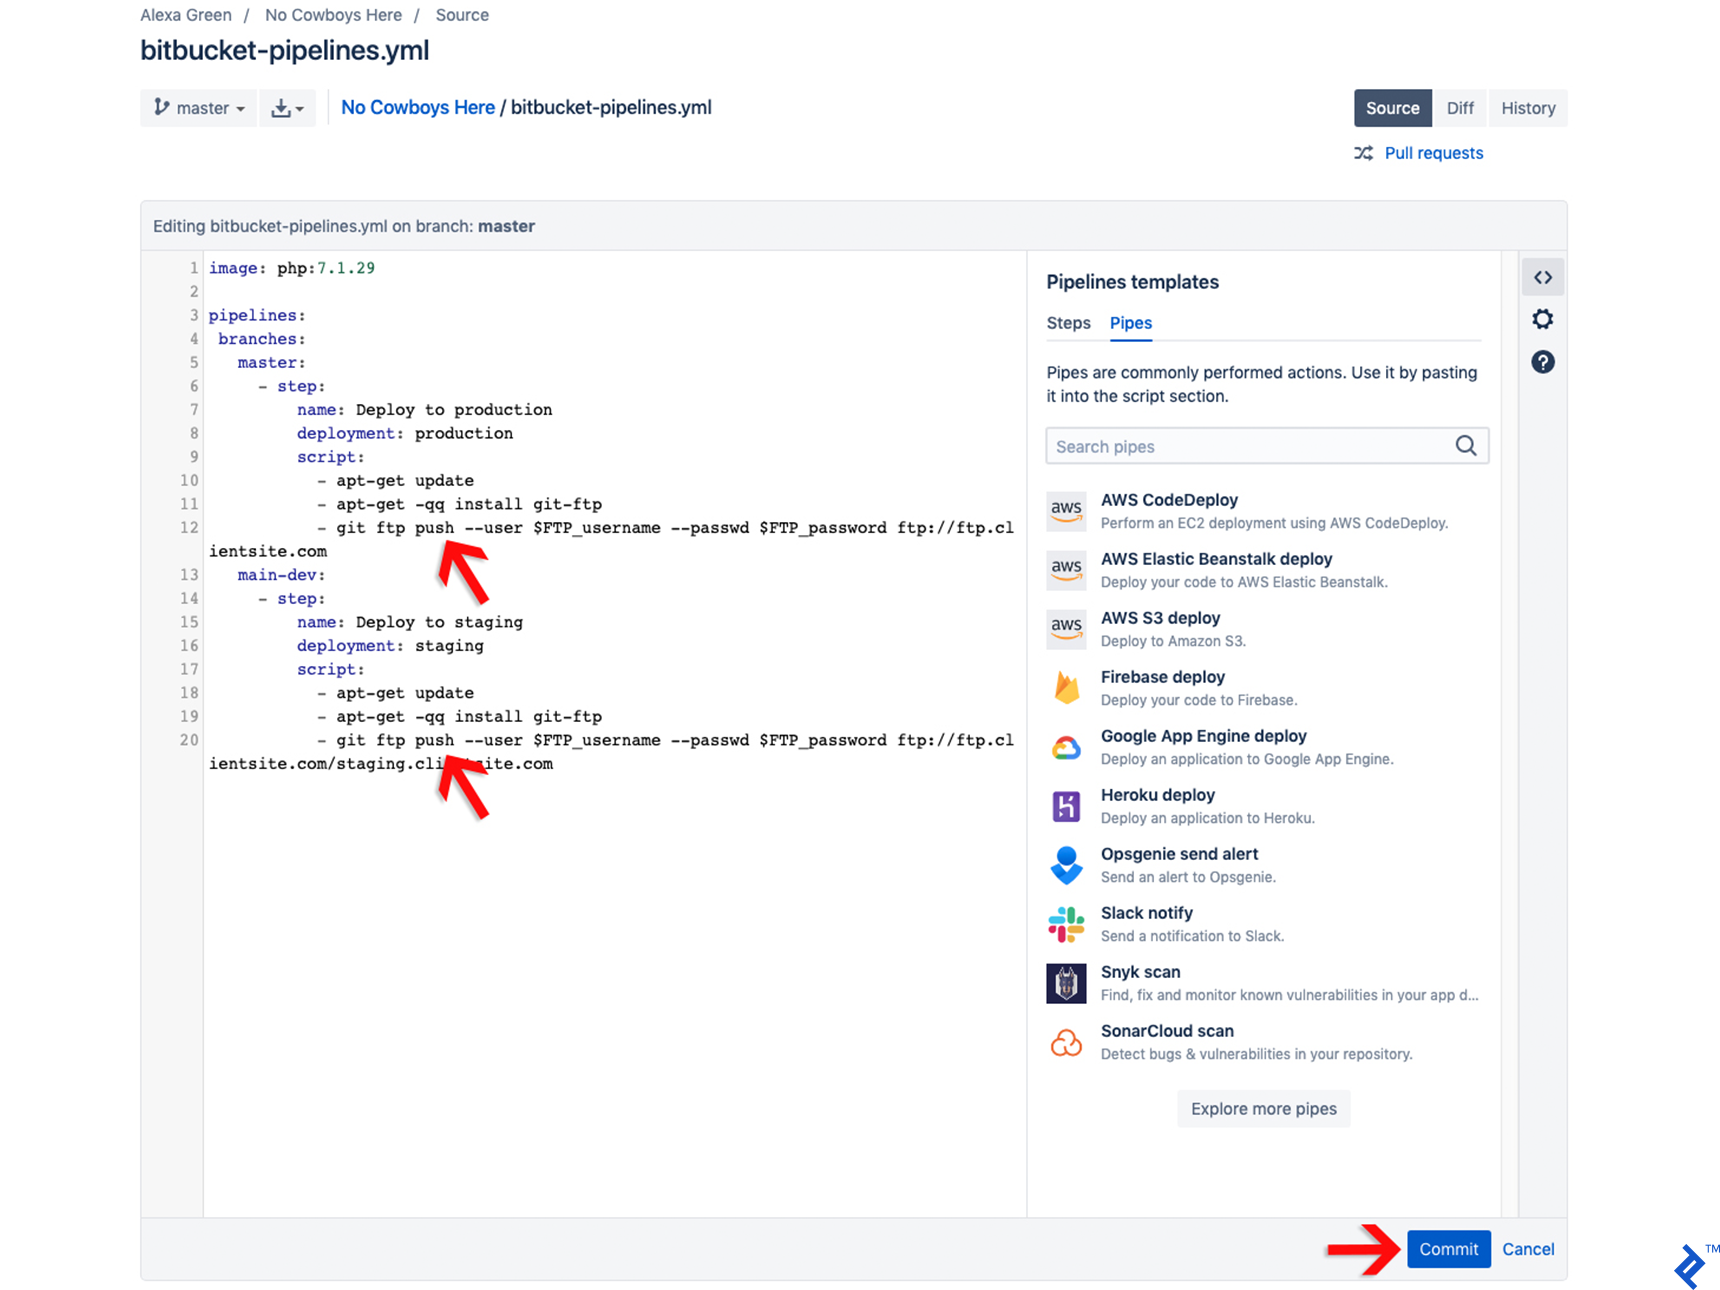Select the Heroku deploy pipe icon

point(1066,806)
